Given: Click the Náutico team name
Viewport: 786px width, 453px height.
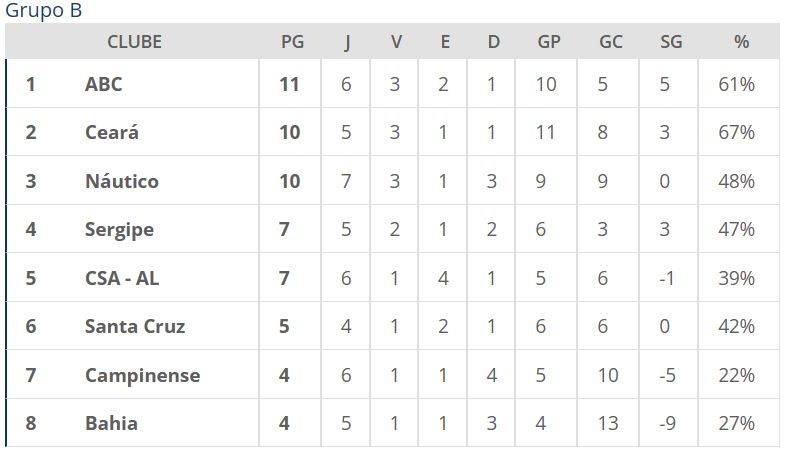Looking at the screenshot, I should [121, 181].
